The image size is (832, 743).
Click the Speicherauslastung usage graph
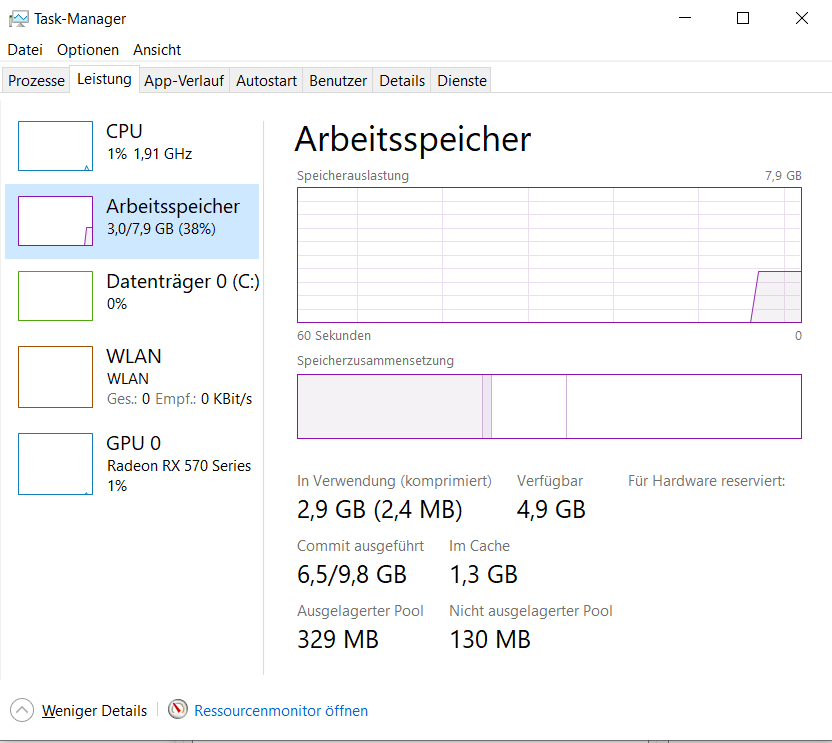549,255
